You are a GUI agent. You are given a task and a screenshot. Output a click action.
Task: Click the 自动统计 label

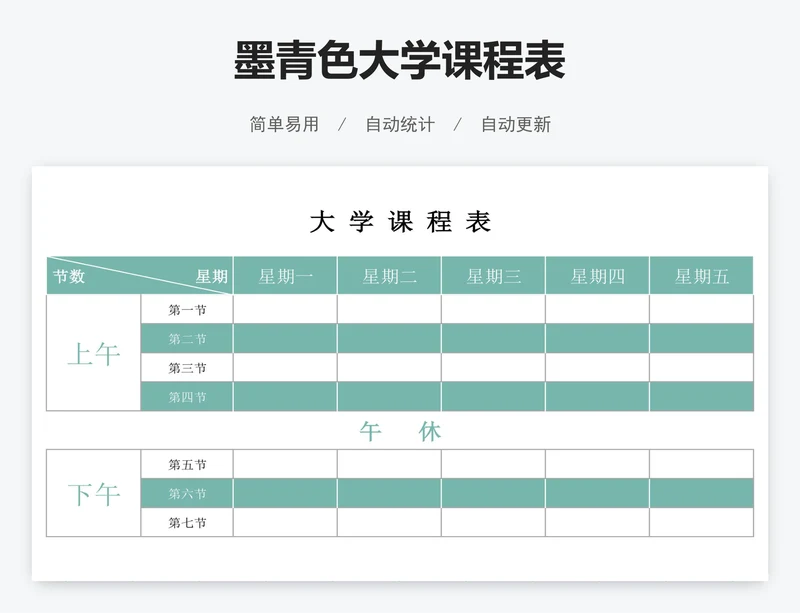pyautogui.click(x=400, y=124)
